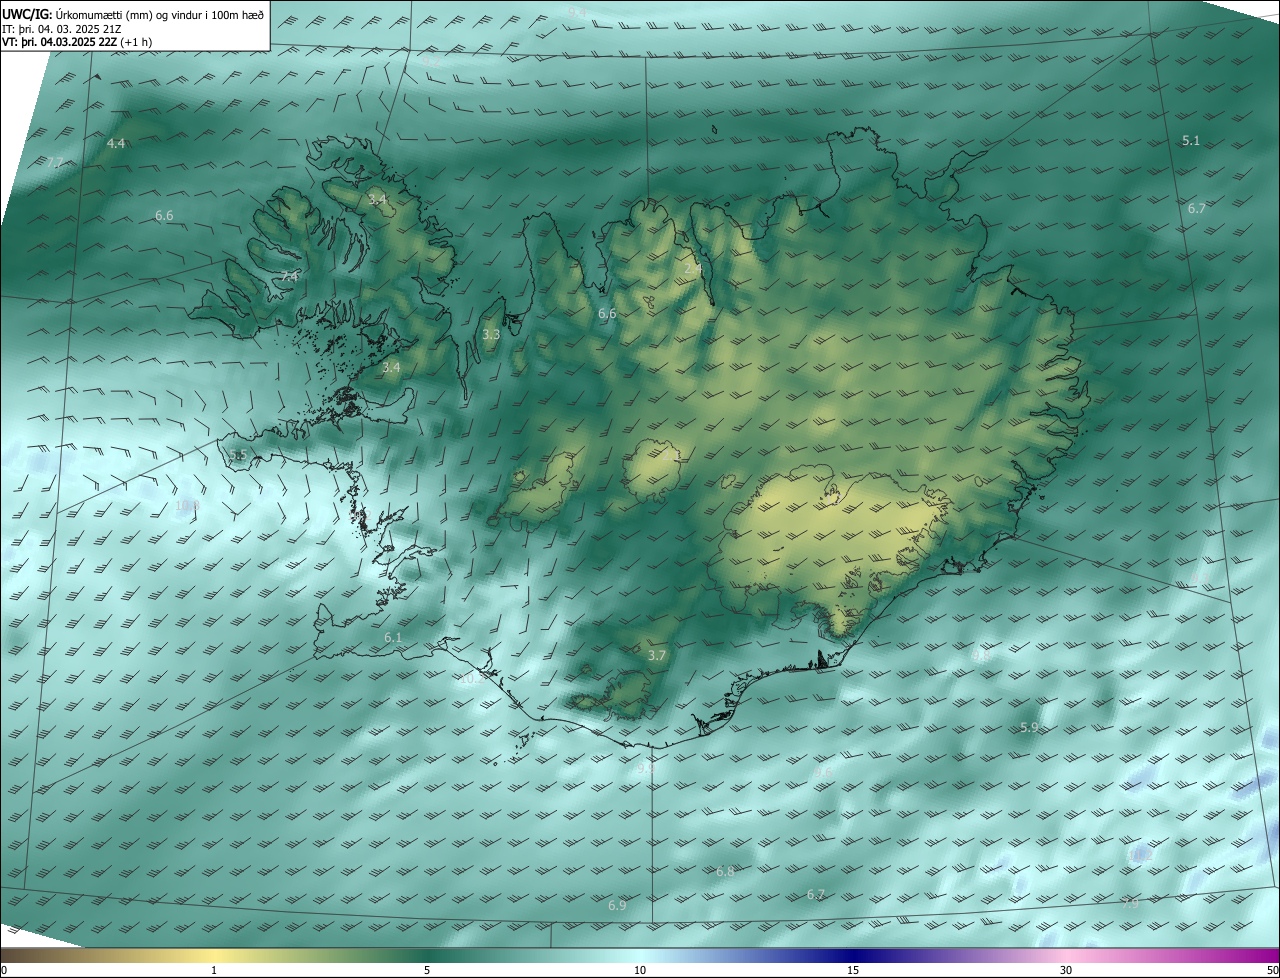Click the 3.7 value label in the south
This screenshot has height=978, width=1280.
pos(656,656)
